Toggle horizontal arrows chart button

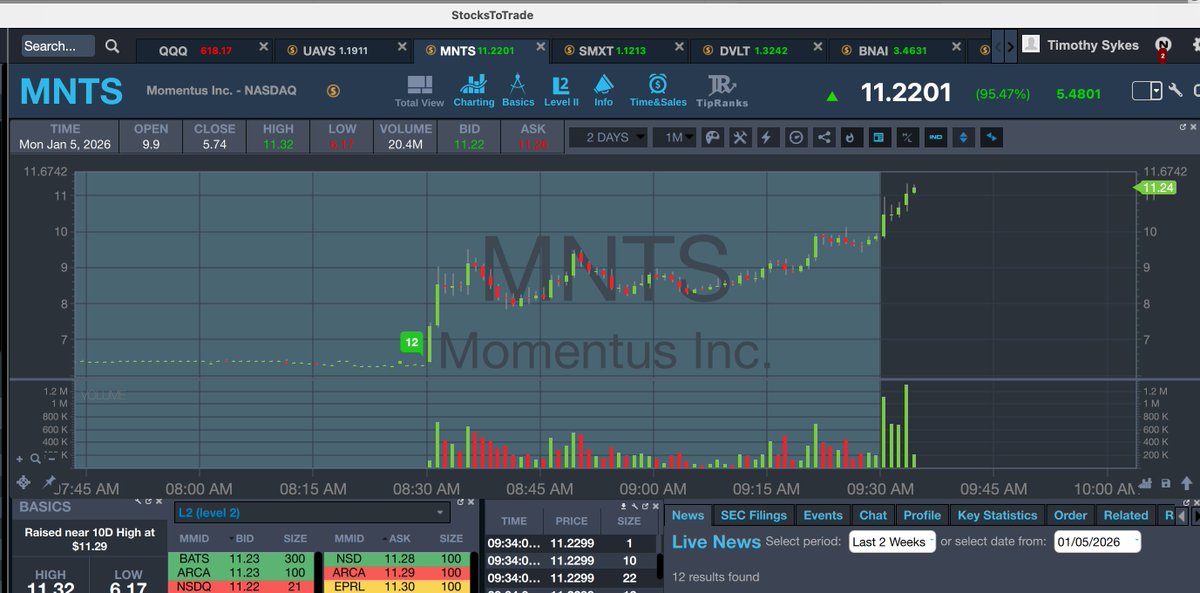pos(992,137)
